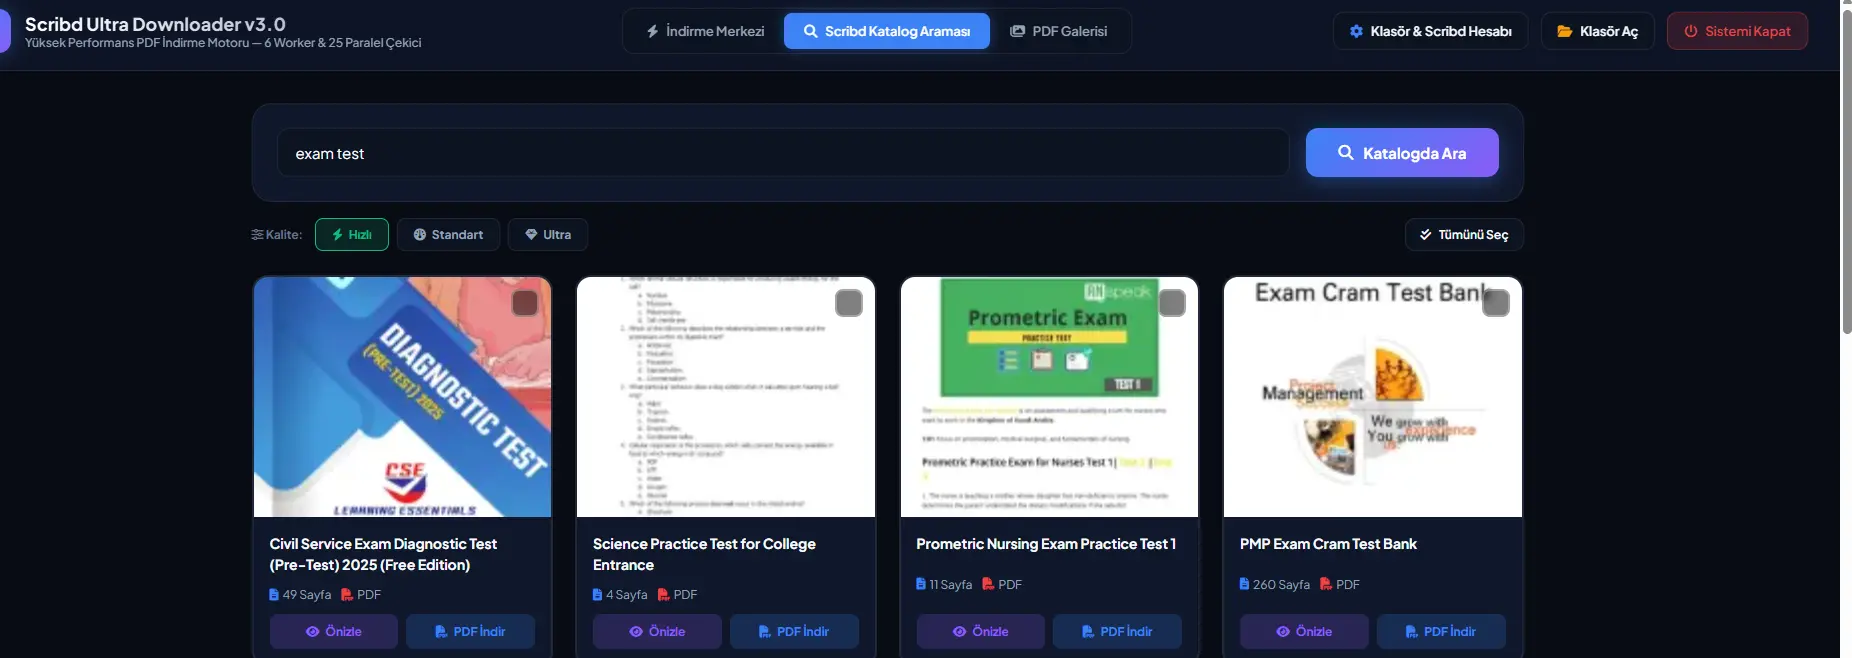
Task: Click the magnifier icon in Scribd Katalog Araması
Action: tap(811, 31)
